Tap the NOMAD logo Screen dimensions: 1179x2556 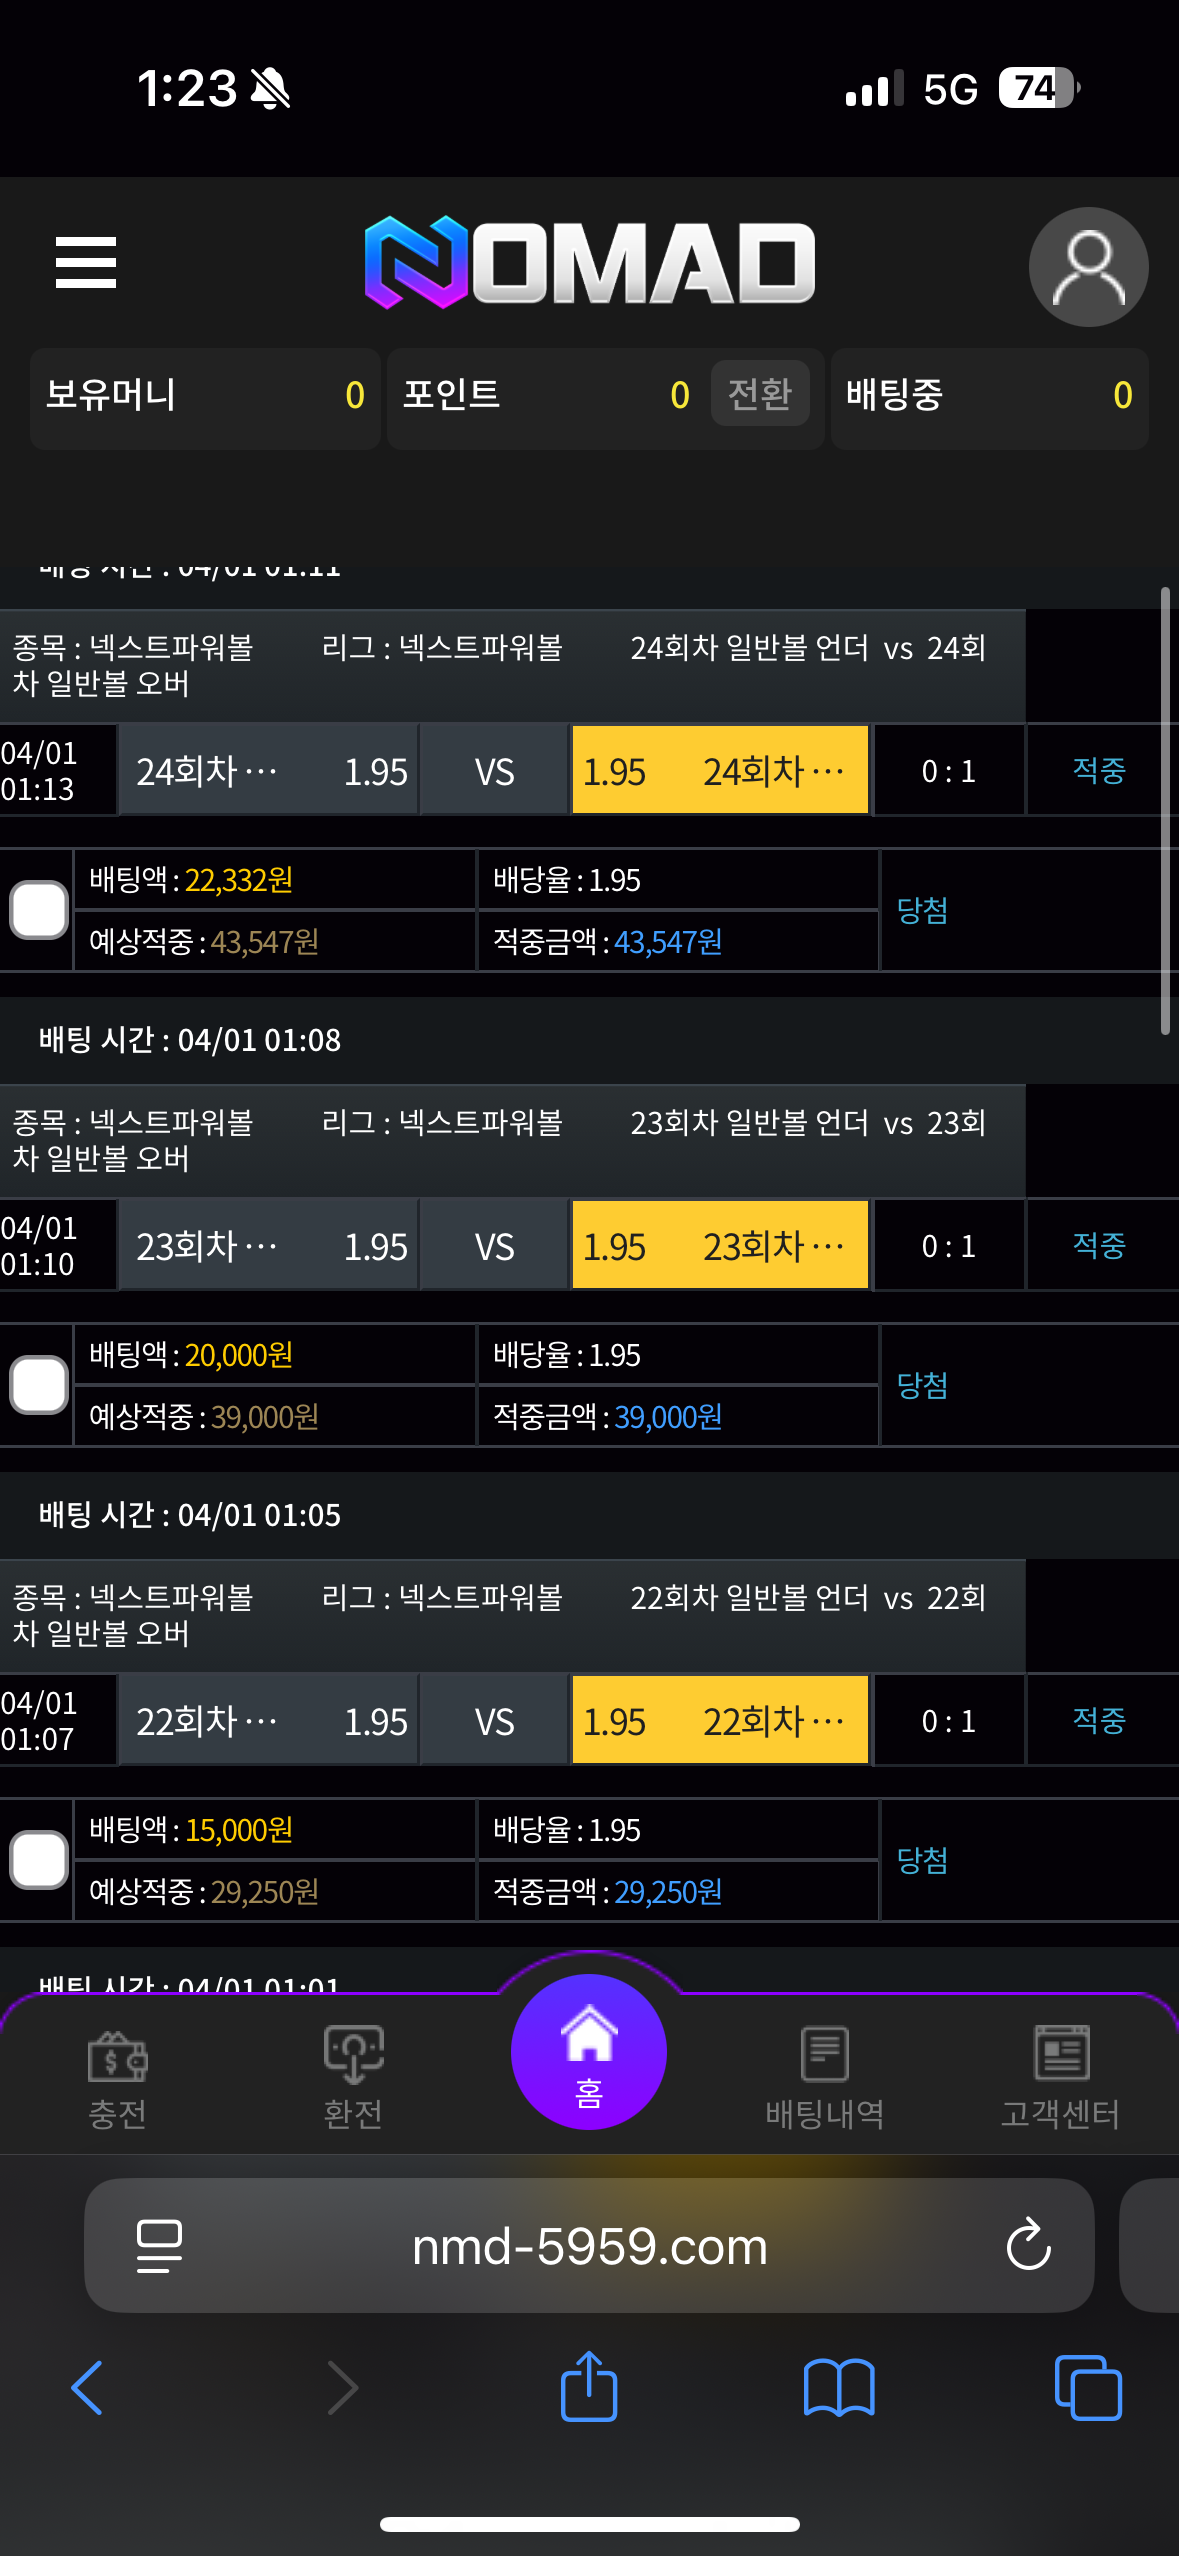tap(590, 262)
